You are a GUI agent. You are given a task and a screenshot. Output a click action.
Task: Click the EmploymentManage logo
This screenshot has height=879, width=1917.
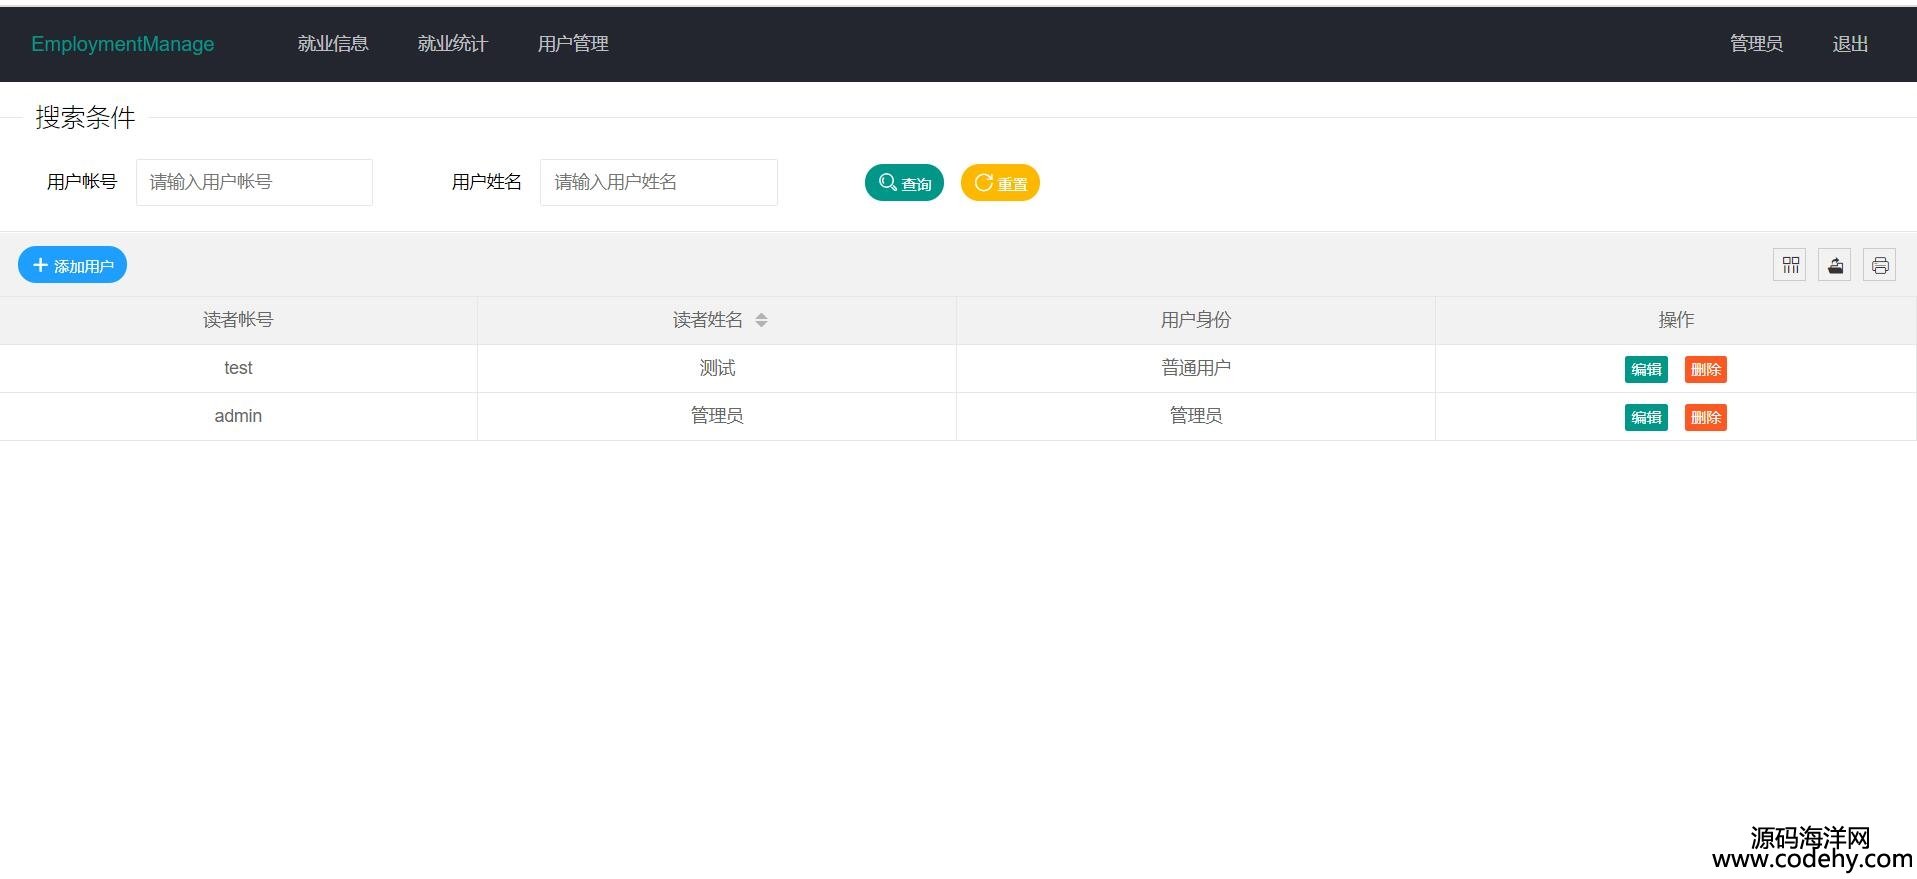tap(122, 44)
